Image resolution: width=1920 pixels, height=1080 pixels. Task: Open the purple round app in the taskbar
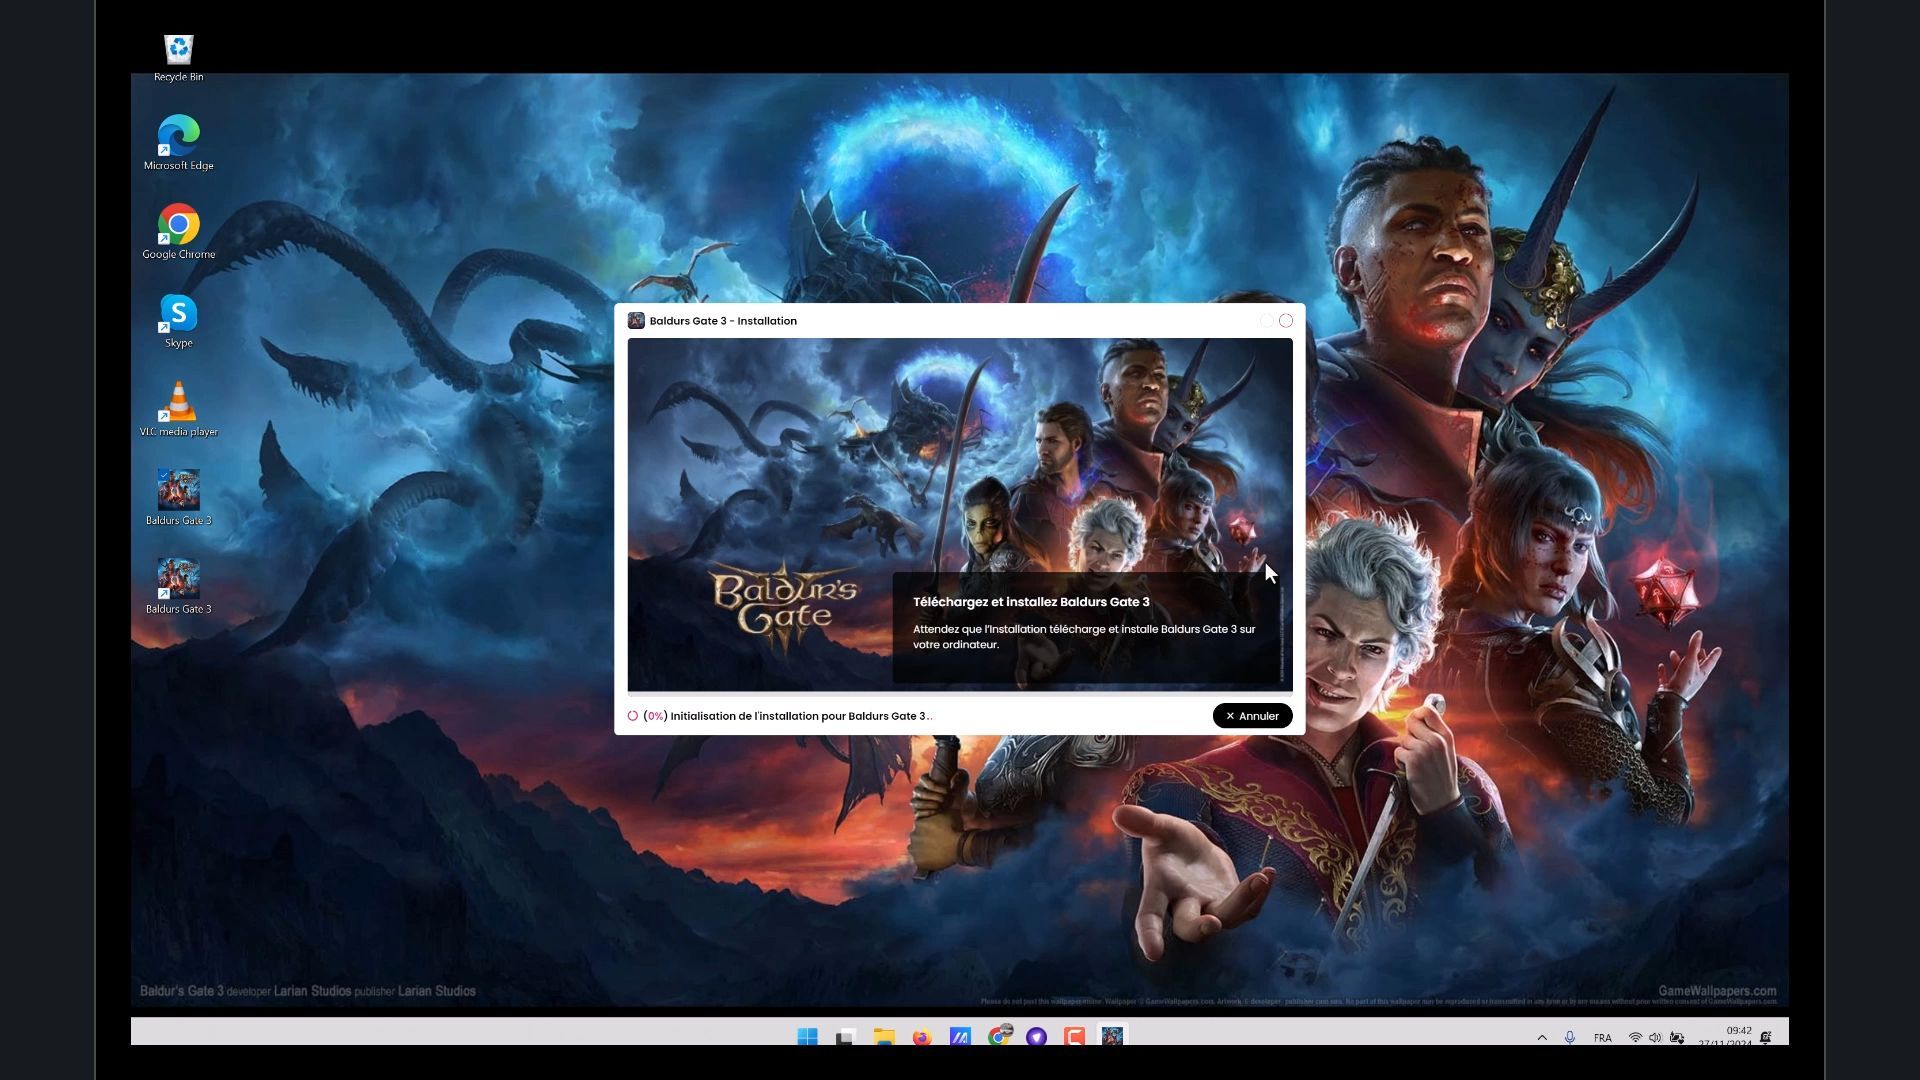(1036, 1036)
